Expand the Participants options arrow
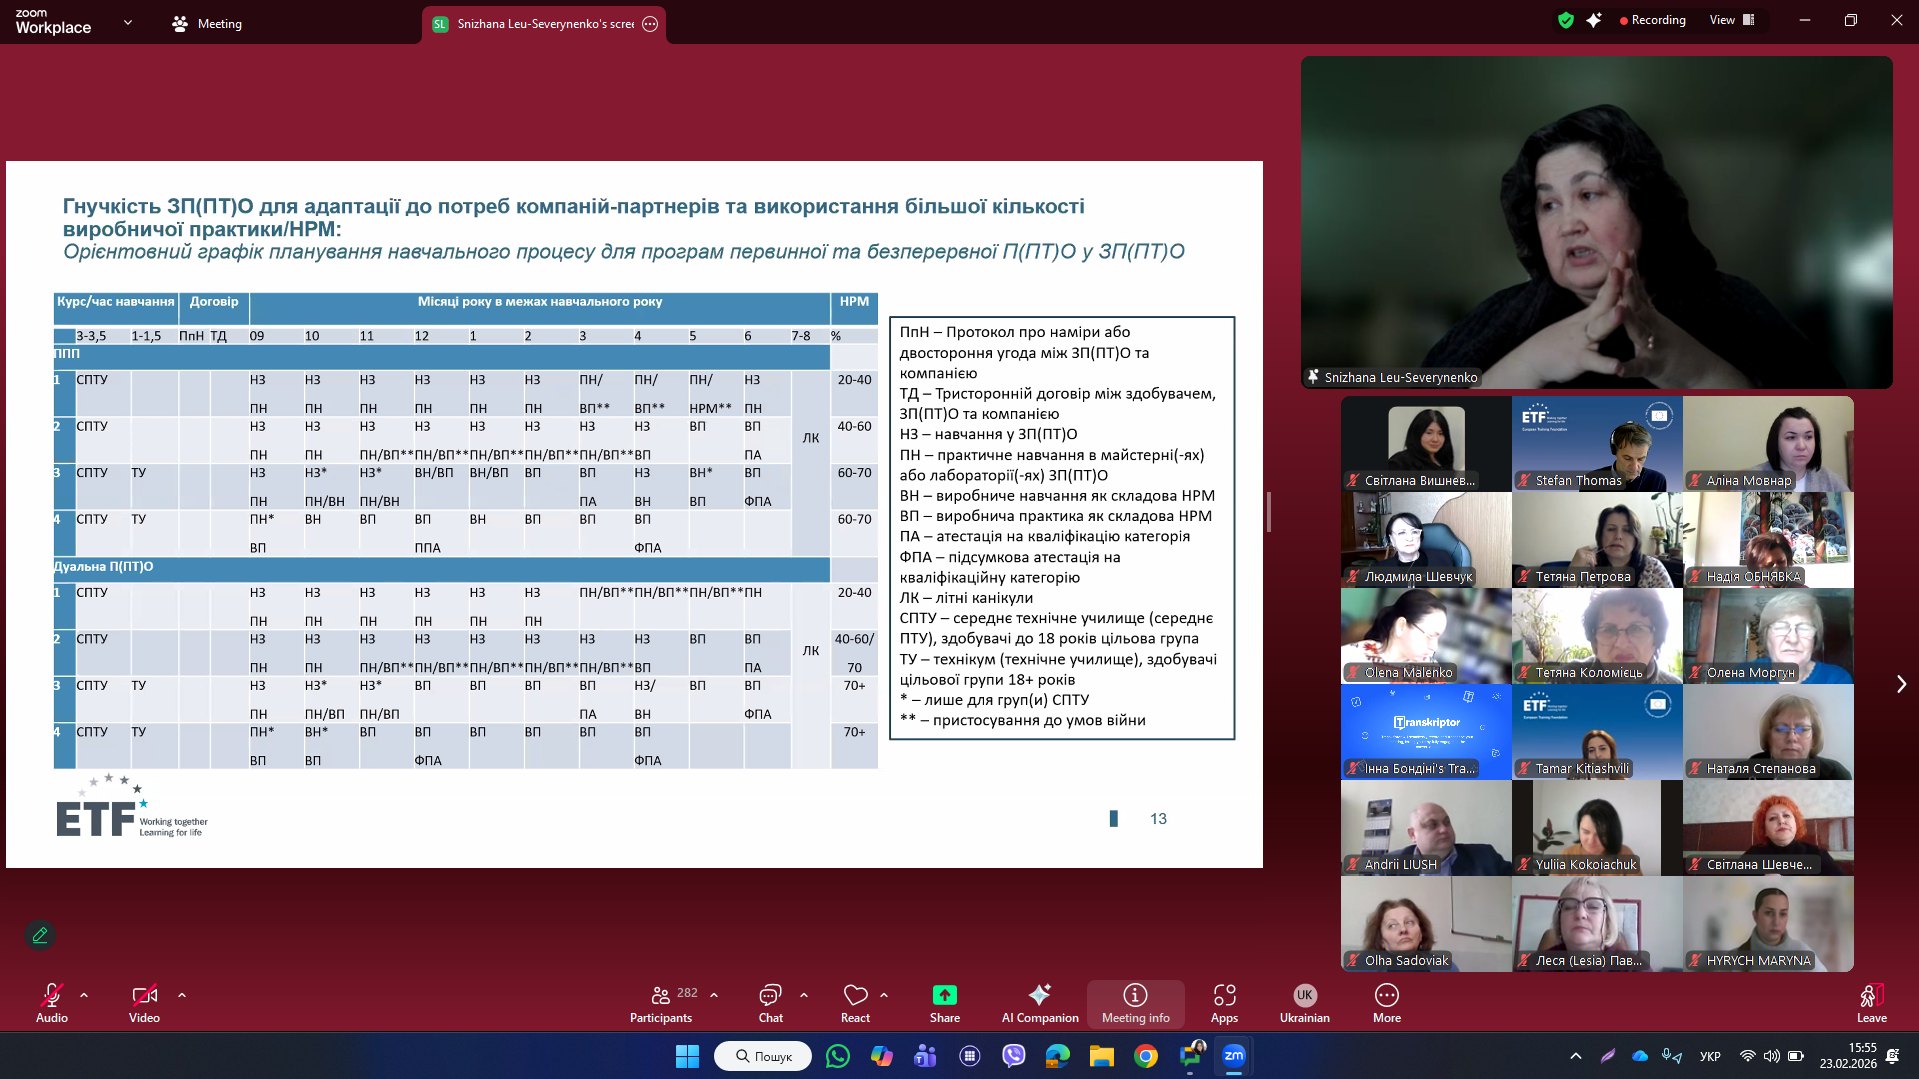The image size is (1919, 1079). click(x=714, y=995)
